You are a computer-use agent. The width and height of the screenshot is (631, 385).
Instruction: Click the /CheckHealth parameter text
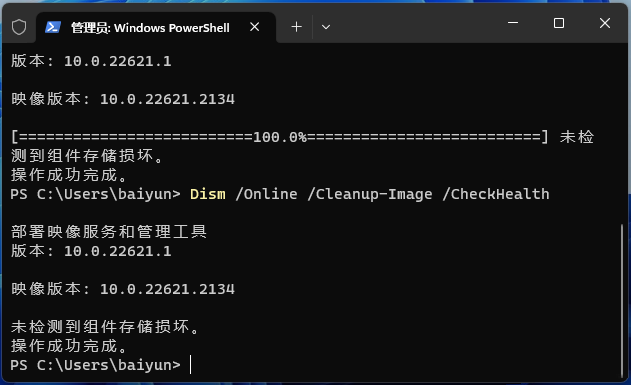(x=496, y=194)
